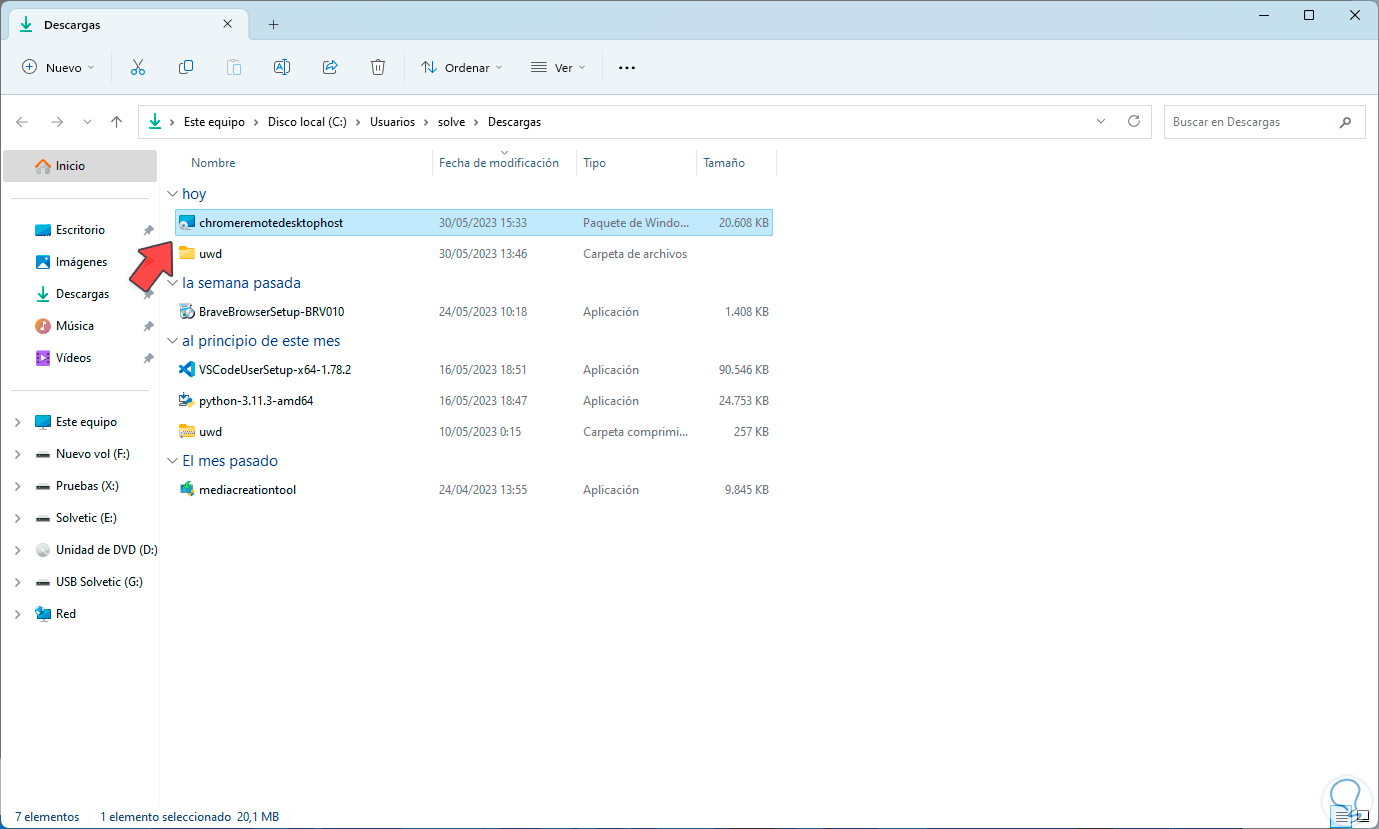Open the See more ellipsis menu

point(627,68)
